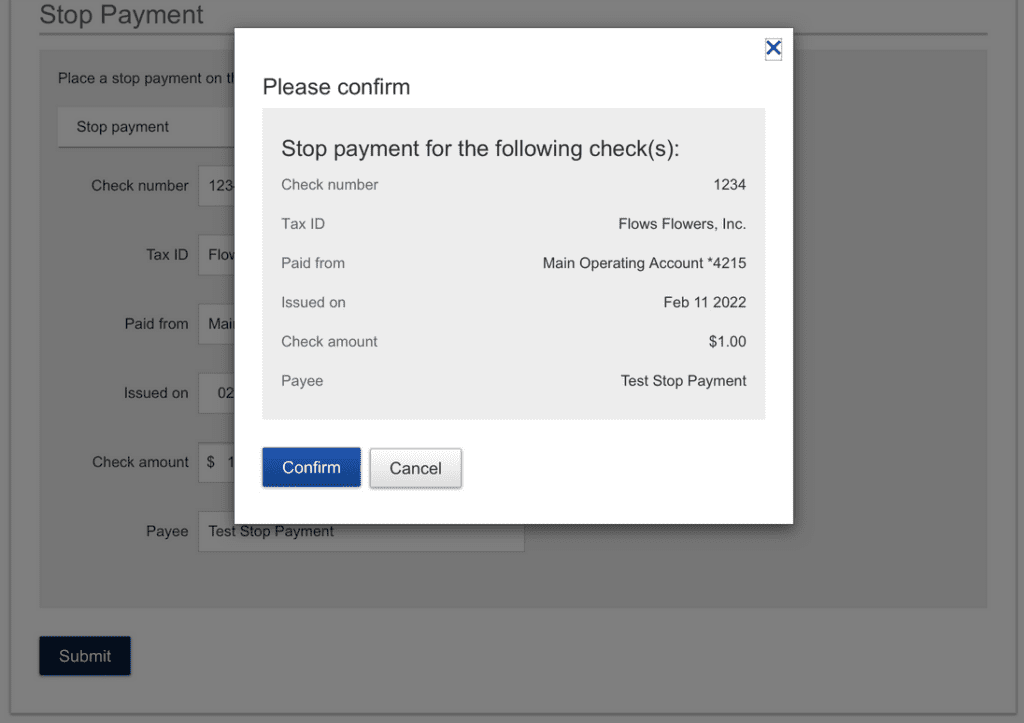Click the Tax ID label in dialog
Screen dimensions: 1024x723
pos(303,224)
